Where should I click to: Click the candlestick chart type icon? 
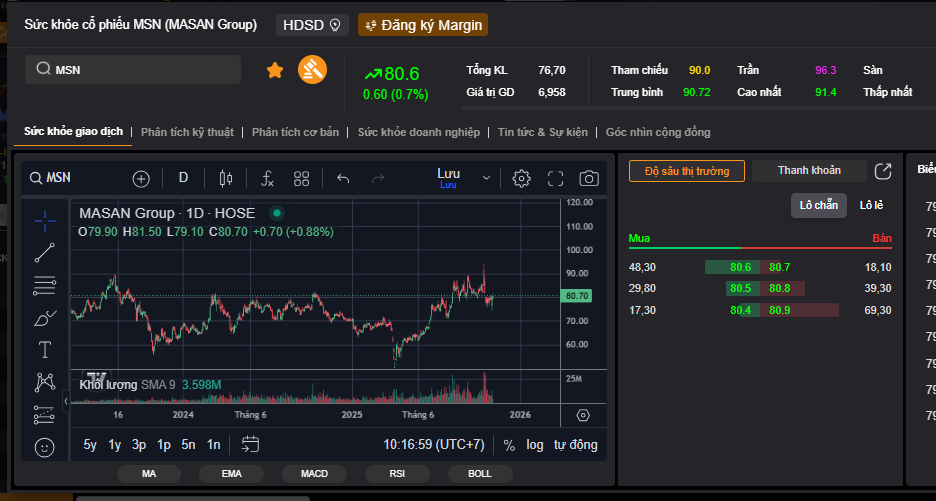225,178
